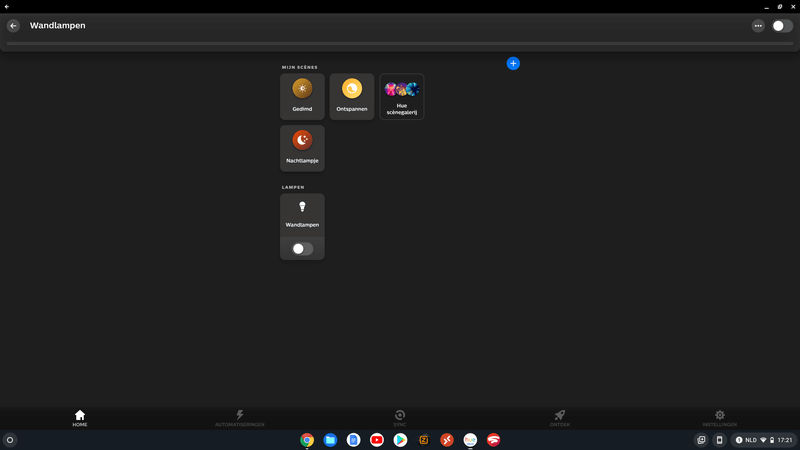Go to the Home tab
800x450 pixels.
80,418
